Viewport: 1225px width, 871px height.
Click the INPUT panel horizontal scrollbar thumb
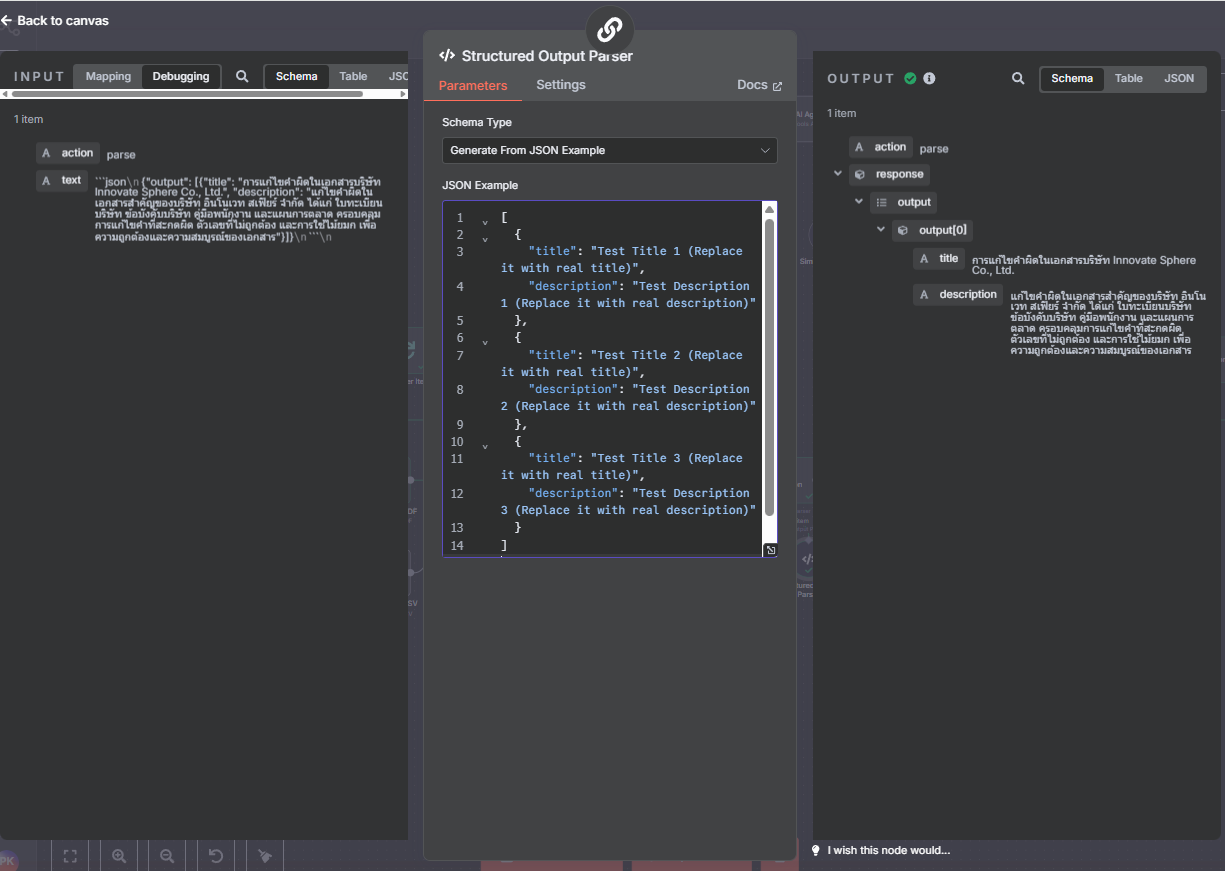[x=185, y=94]
